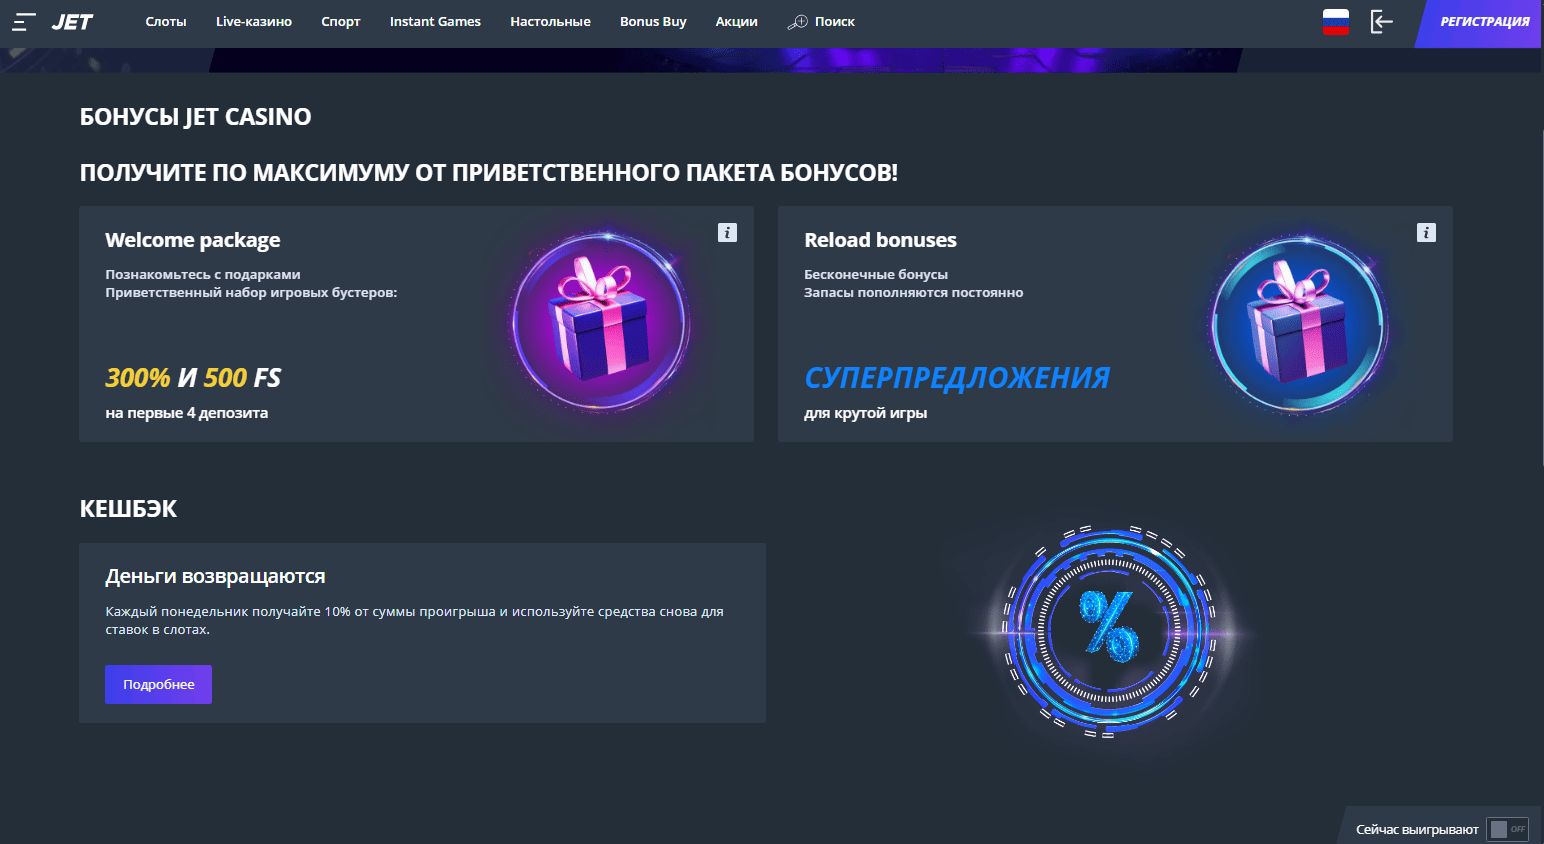Click the Russian flag language selector
Screen dimensions: 1544x844
click(1335, 21)
